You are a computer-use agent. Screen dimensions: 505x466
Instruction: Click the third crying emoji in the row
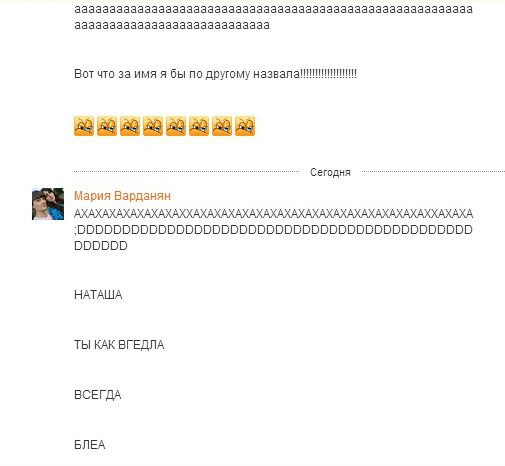tap(130, 126)
